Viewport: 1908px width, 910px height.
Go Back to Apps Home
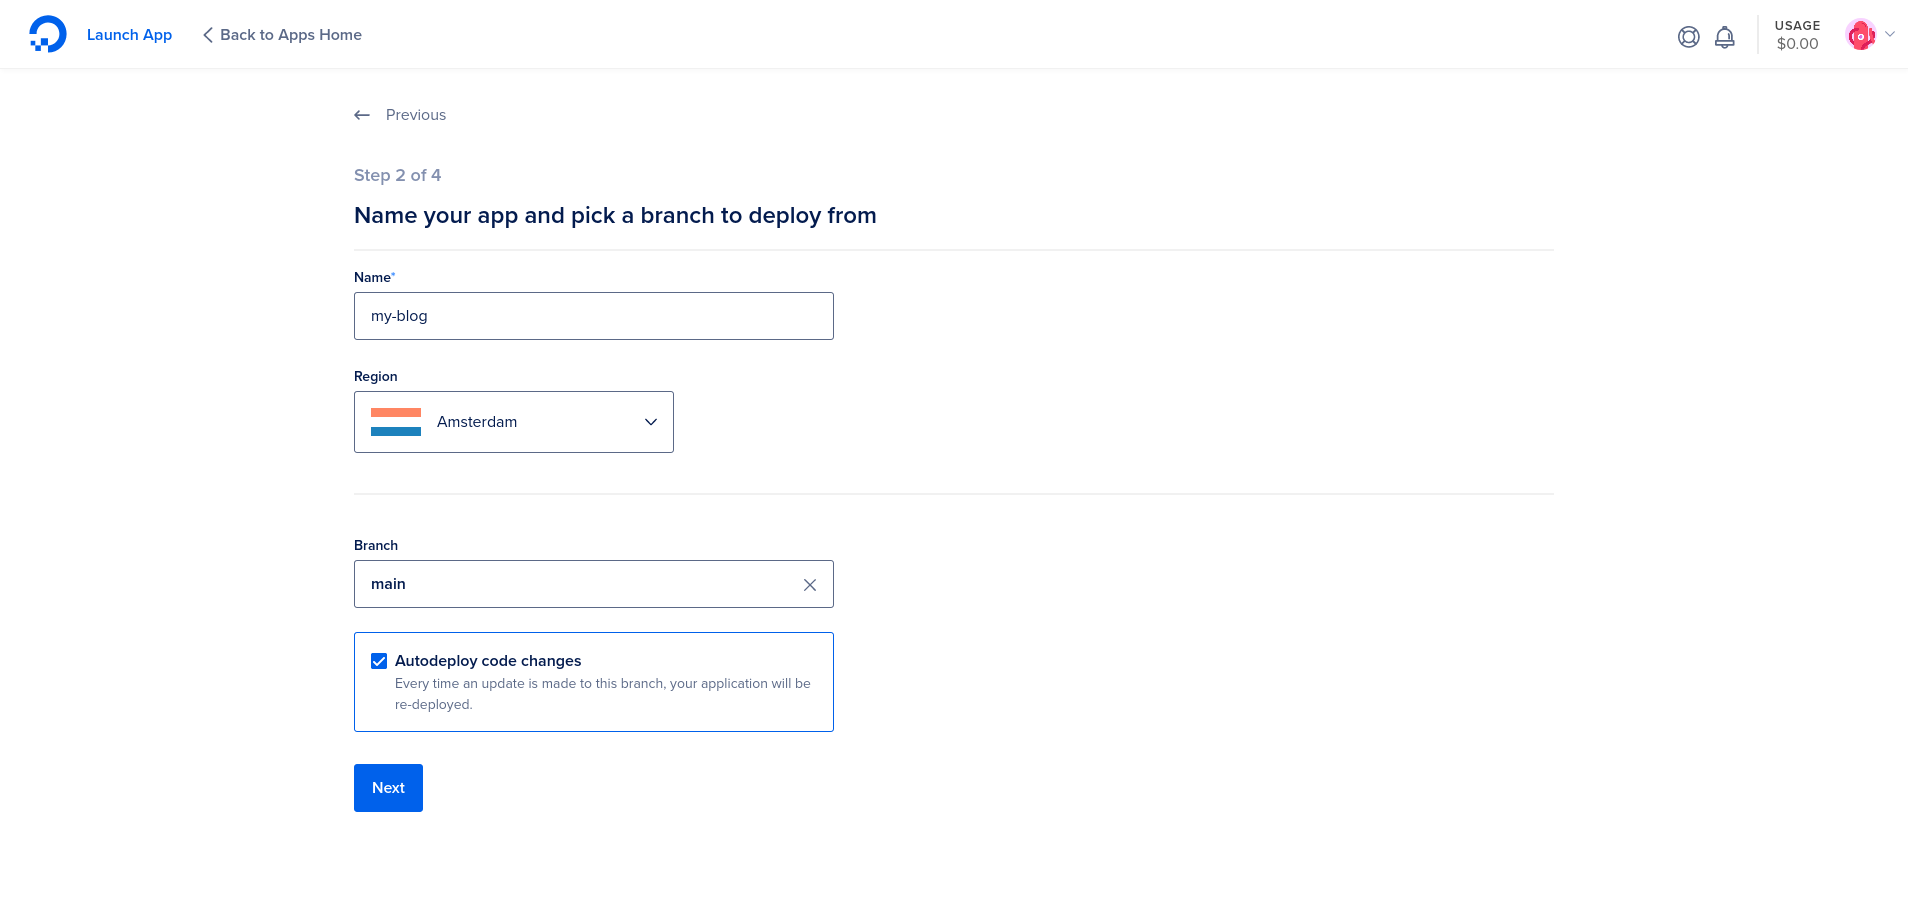tap(290, 35)
